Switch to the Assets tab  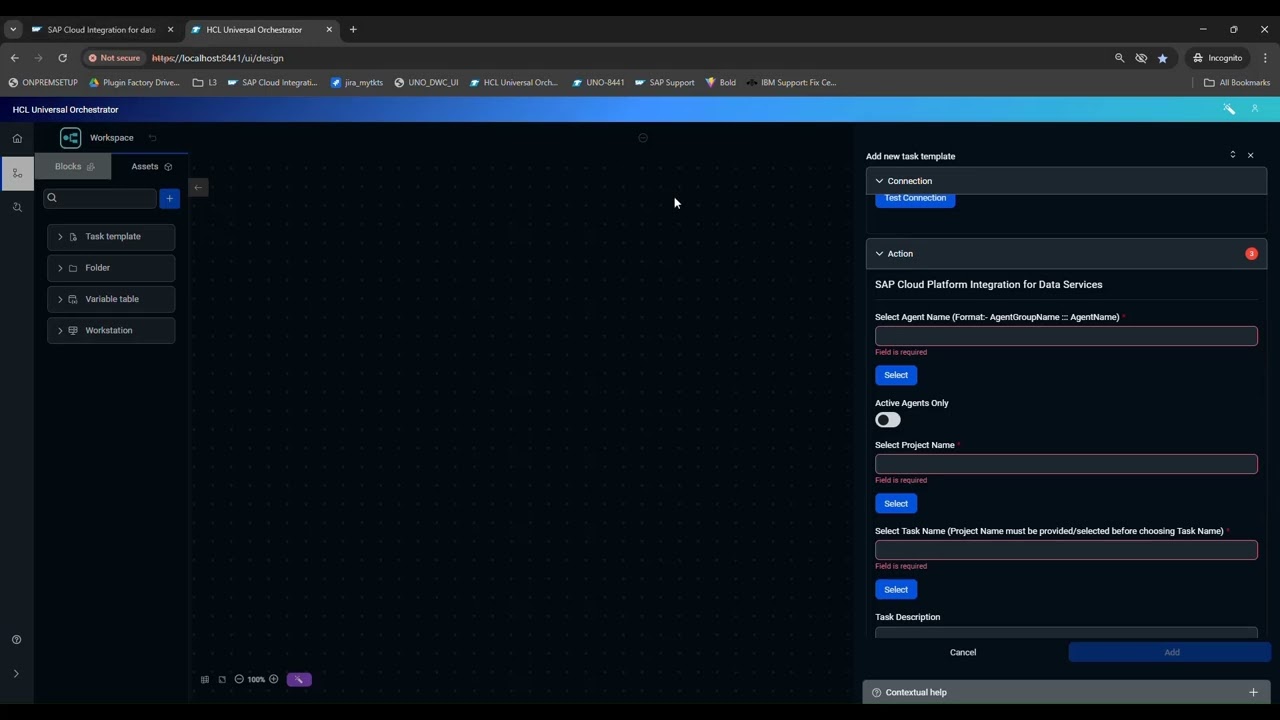(151, 167)
